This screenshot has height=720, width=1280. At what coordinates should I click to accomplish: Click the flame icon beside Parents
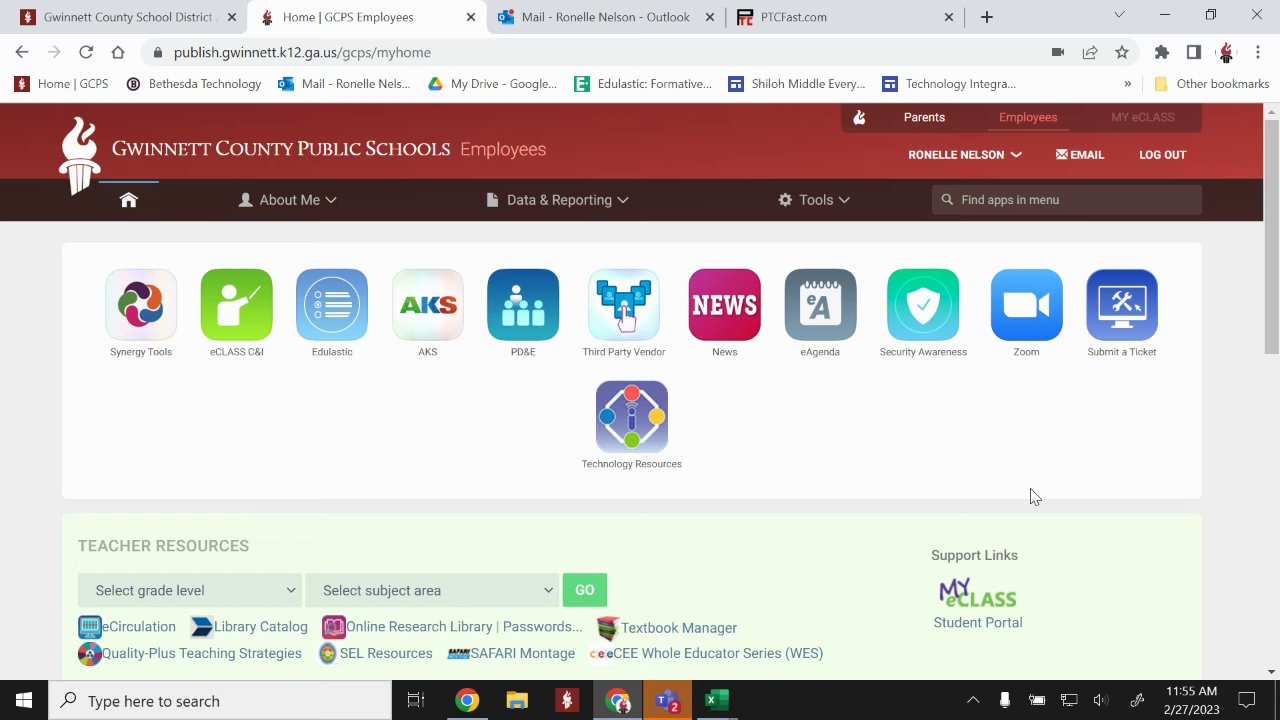click(859, 118)
